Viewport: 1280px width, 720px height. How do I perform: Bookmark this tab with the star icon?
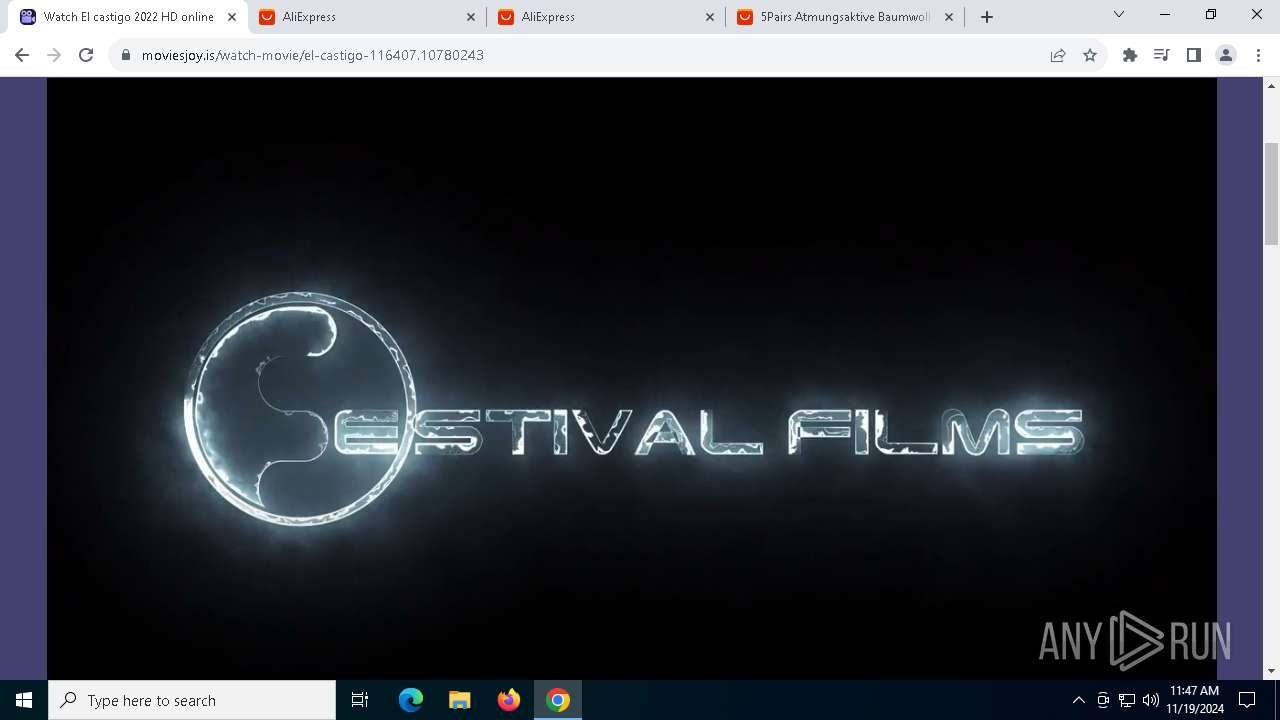(1090, 55)
